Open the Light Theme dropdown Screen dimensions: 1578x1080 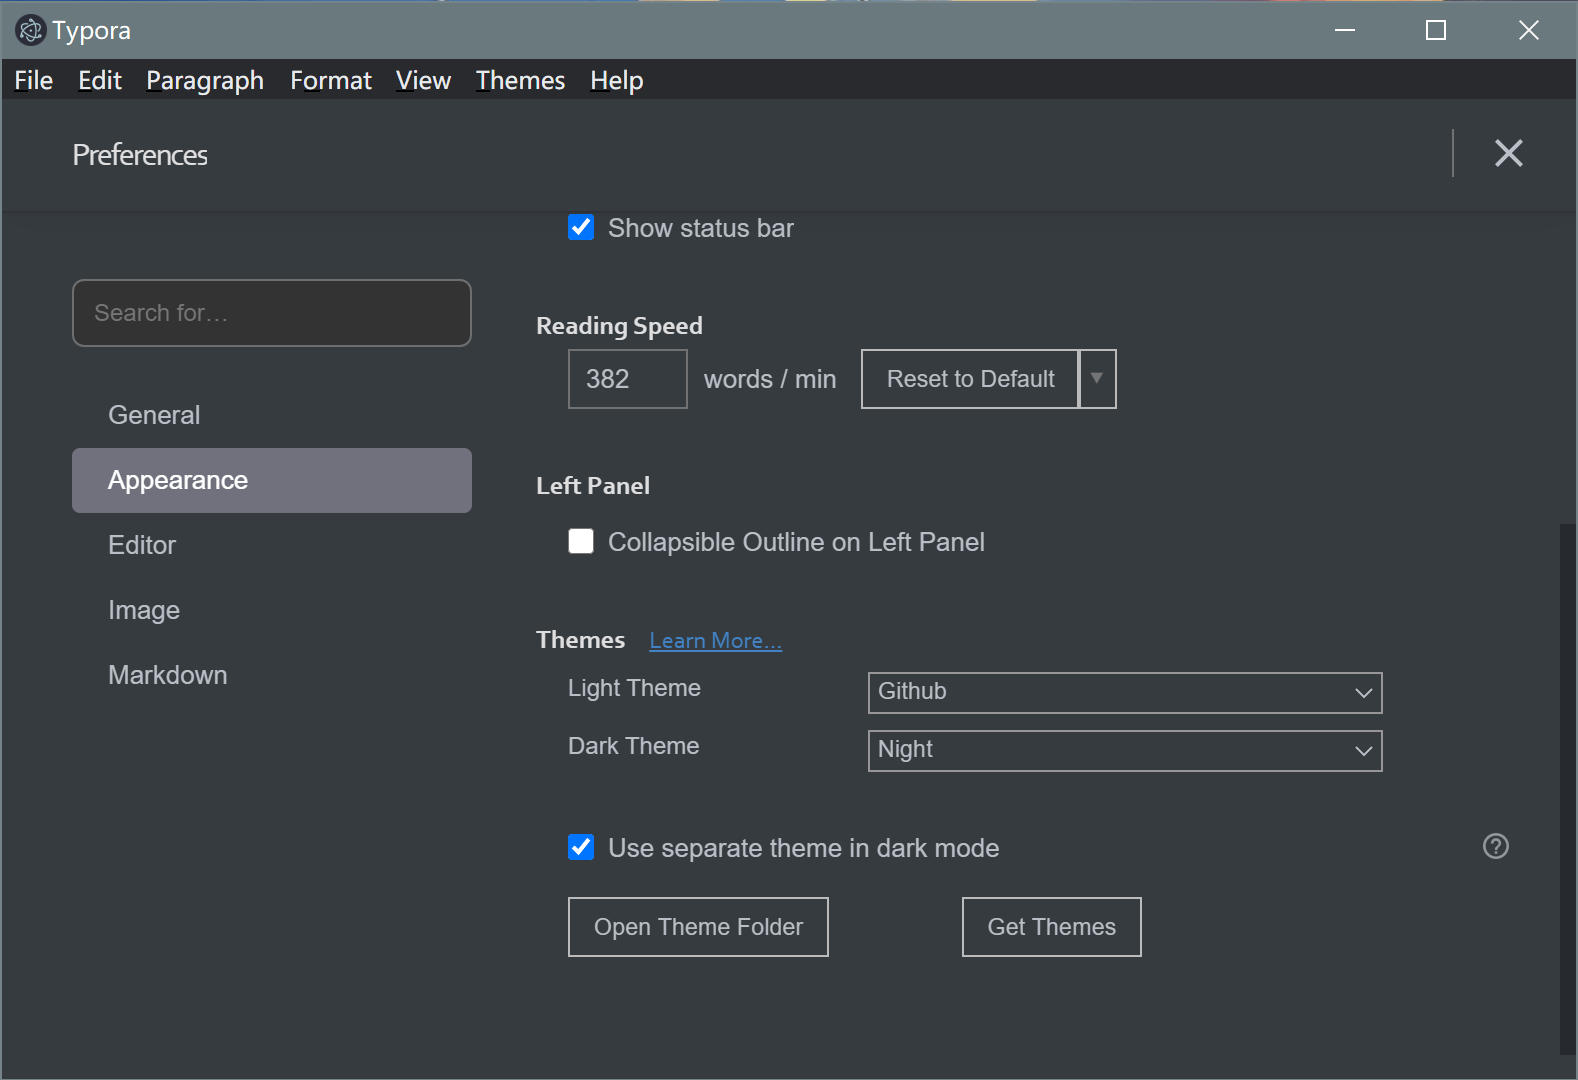(1124, 693)
